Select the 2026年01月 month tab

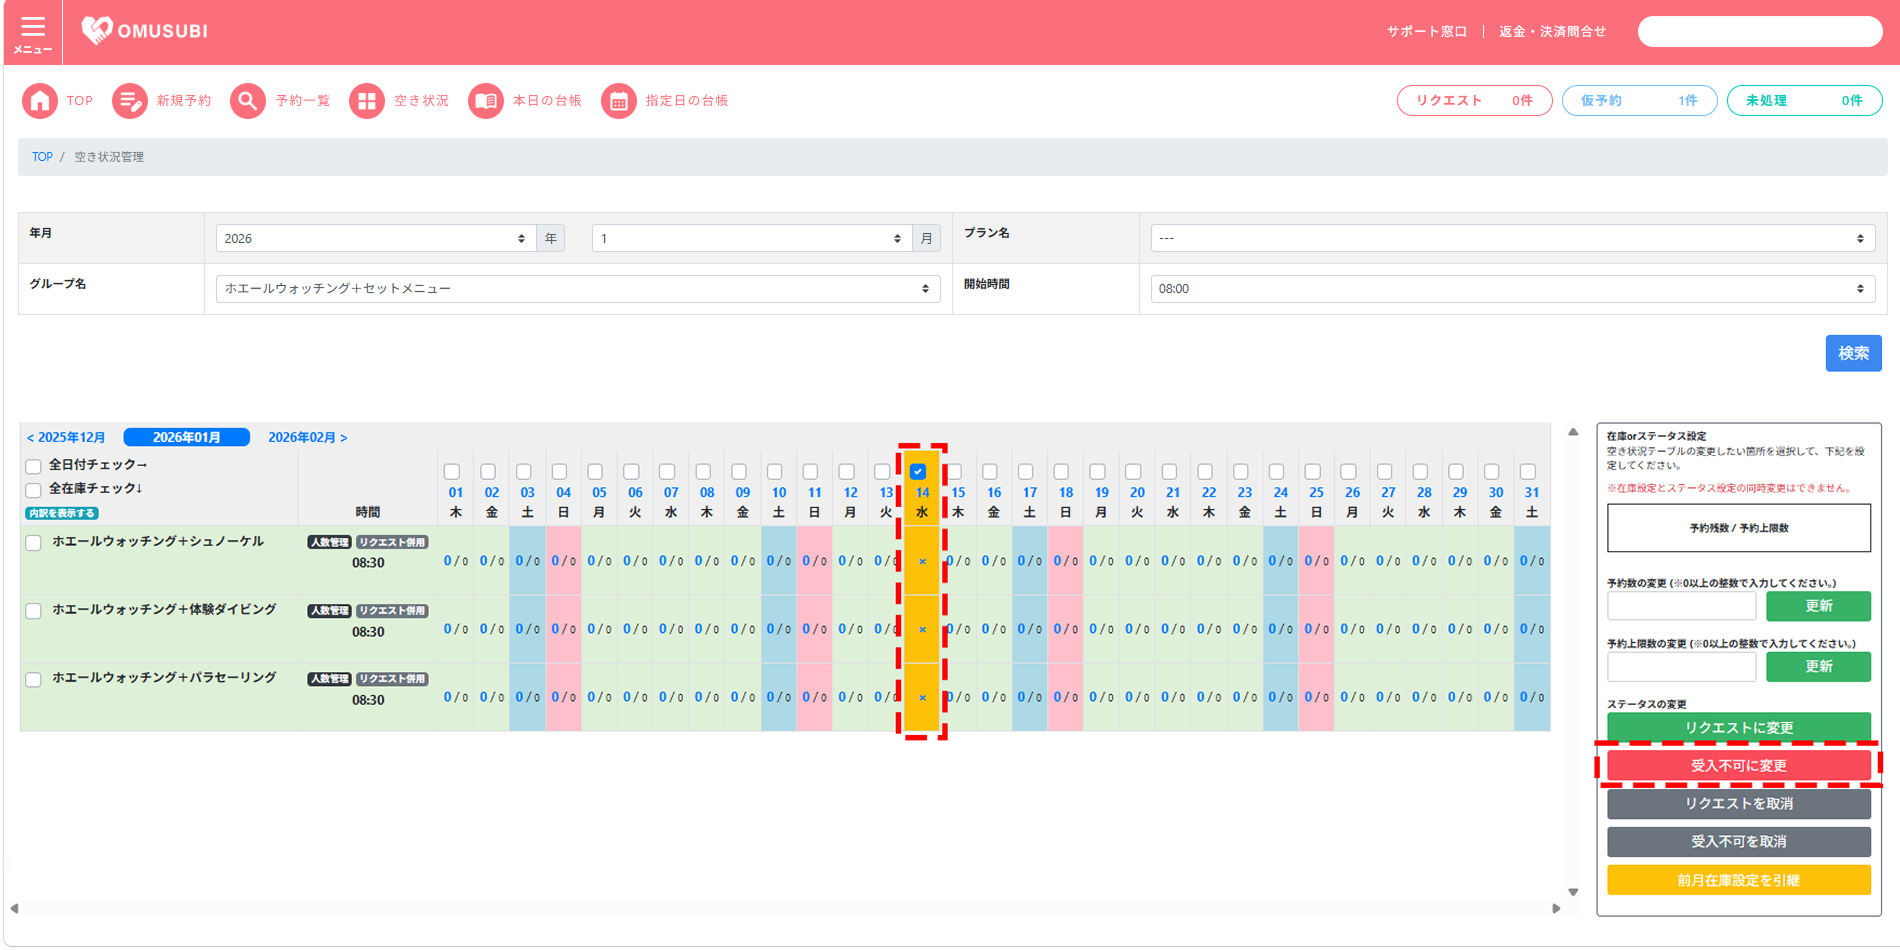[x=187, y=437]
